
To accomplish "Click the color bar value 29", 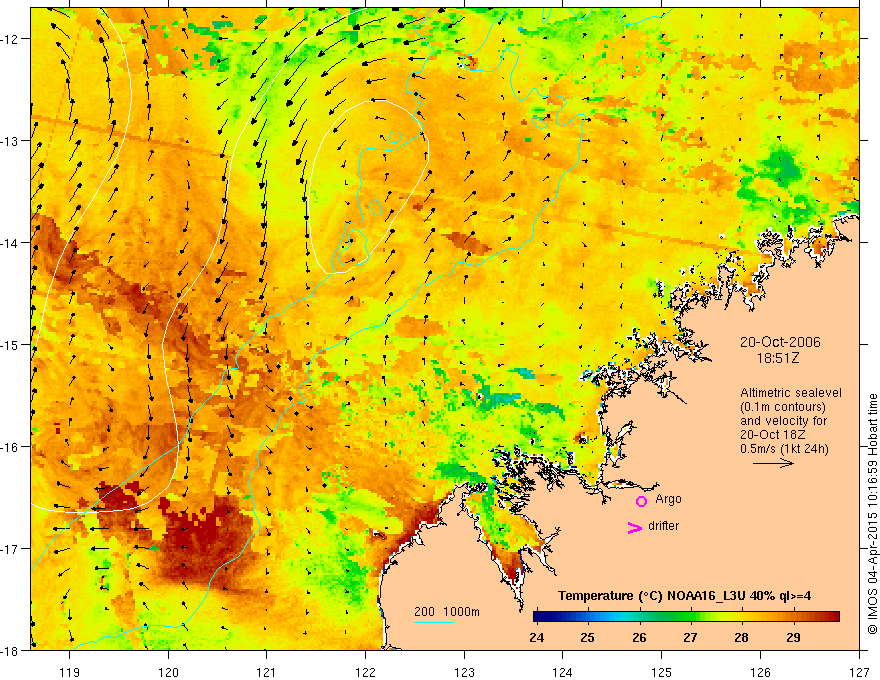I will click(793, 638).
